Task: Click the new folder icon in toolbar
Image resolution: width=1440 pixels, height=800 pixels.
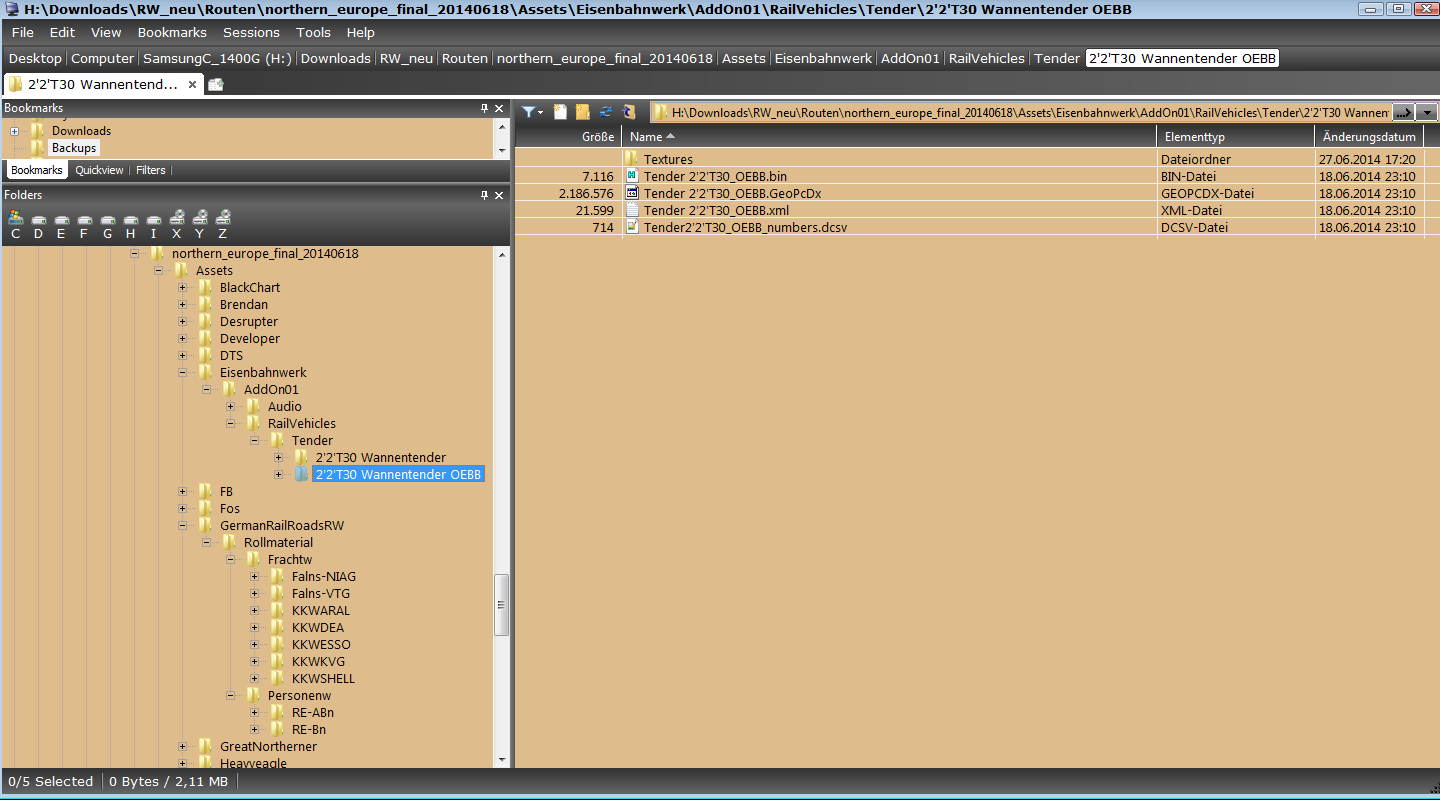Action: tap(583, 112)
